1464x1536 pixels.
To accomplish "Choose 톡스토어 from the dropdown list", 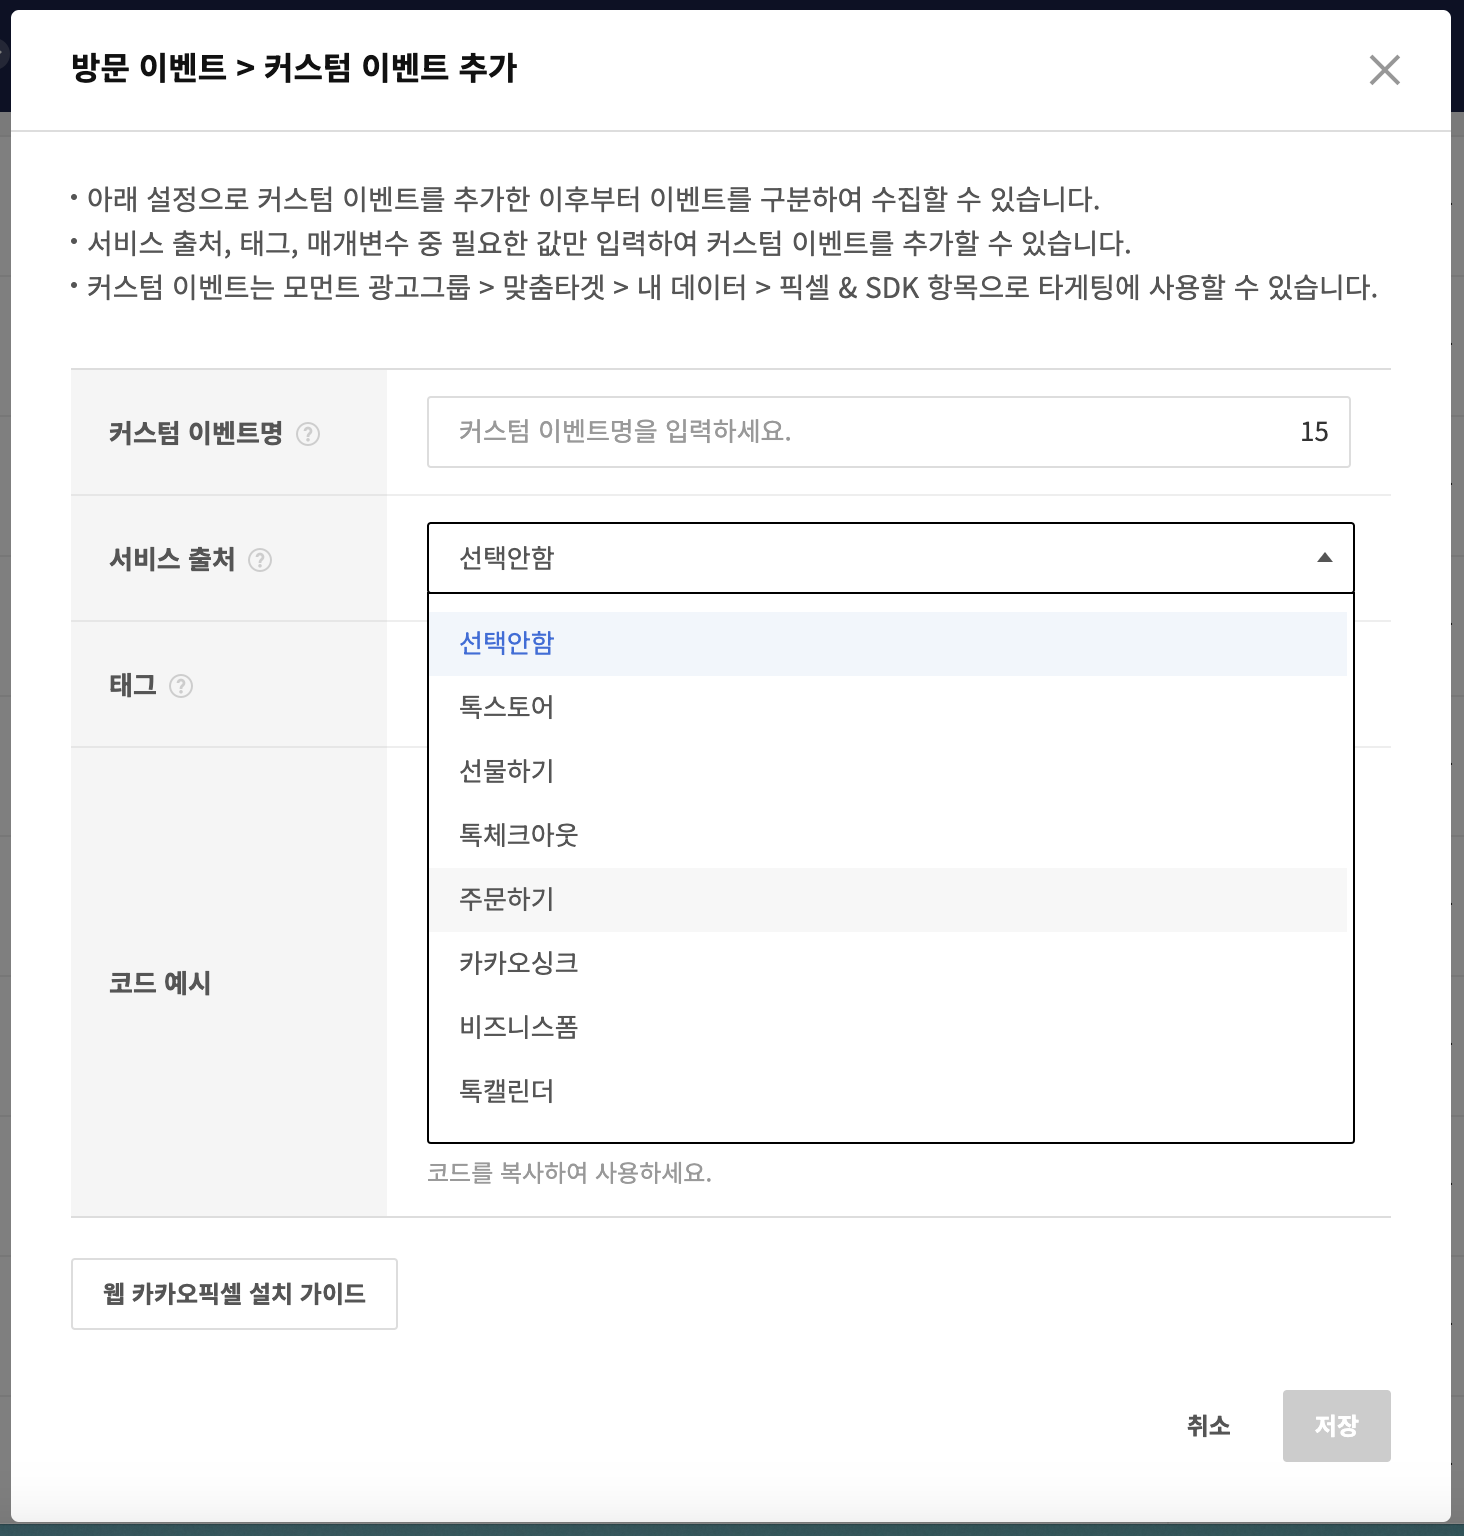I will (506, 707).
